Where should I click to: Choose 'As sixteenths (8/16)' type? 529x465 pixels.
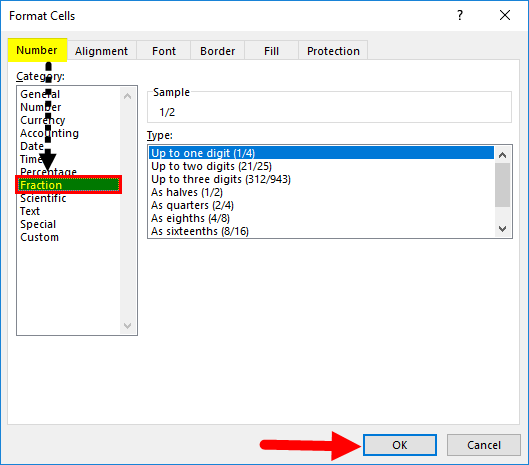click(321, 231)
